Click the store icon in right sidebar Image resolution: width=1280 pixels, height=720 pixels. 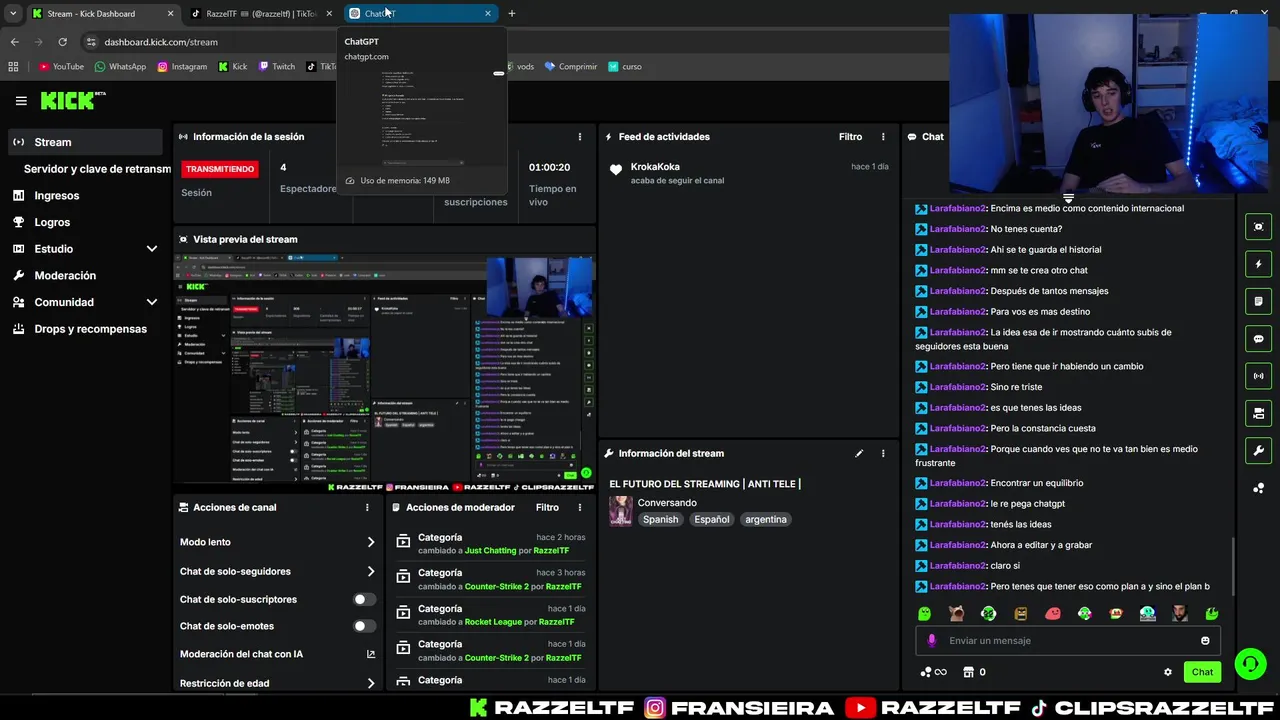coord(1258,413)
